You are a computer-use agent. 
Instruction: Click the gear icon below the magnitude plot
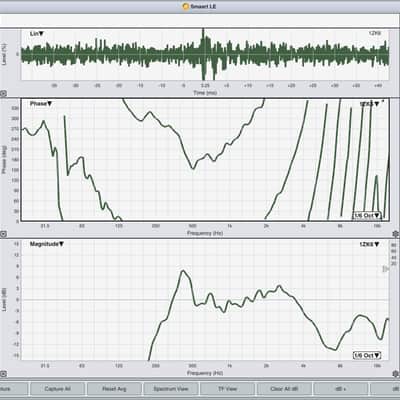click(396, 374)
